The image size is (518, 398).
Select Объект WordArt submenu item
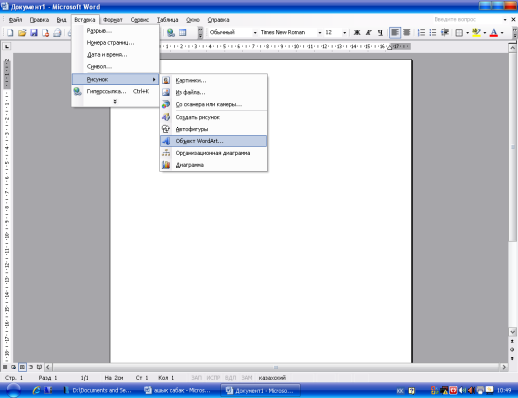click(x=214, y=141)
